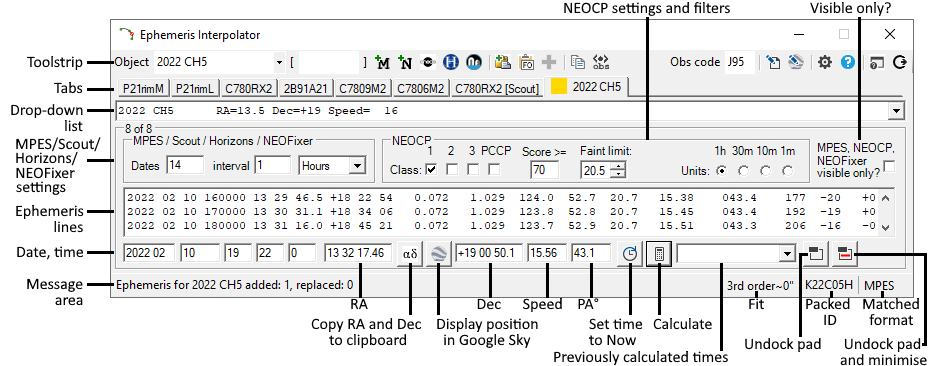
Task: Select the 10m Units radio button
Action: tap(766, 171)
